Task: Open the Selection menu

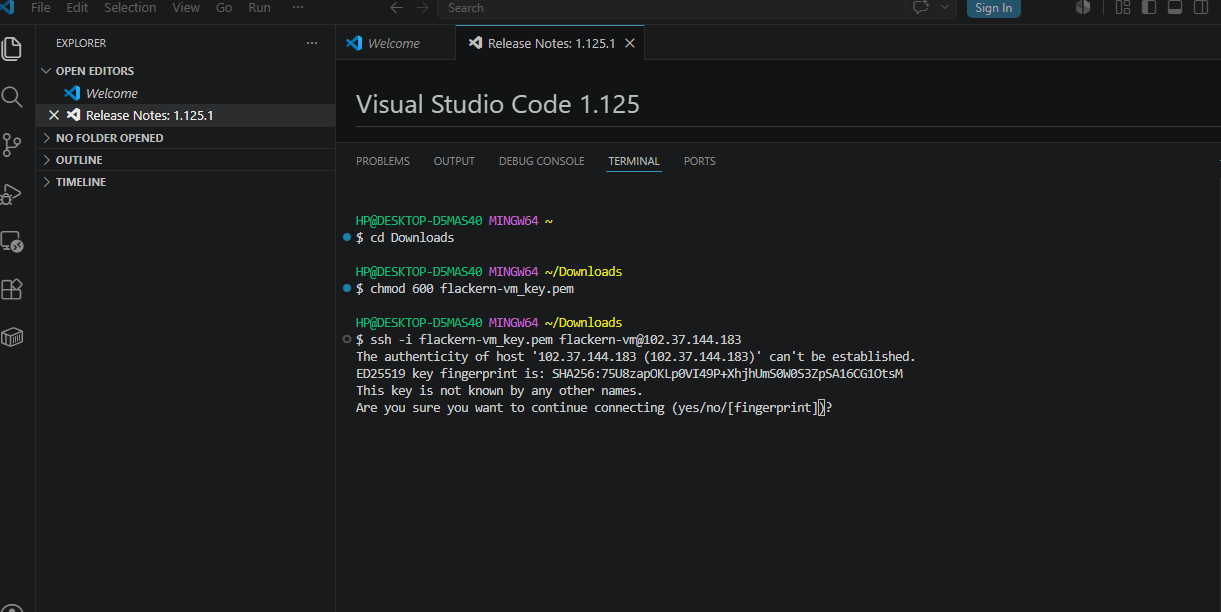Action: coord(130,8)
